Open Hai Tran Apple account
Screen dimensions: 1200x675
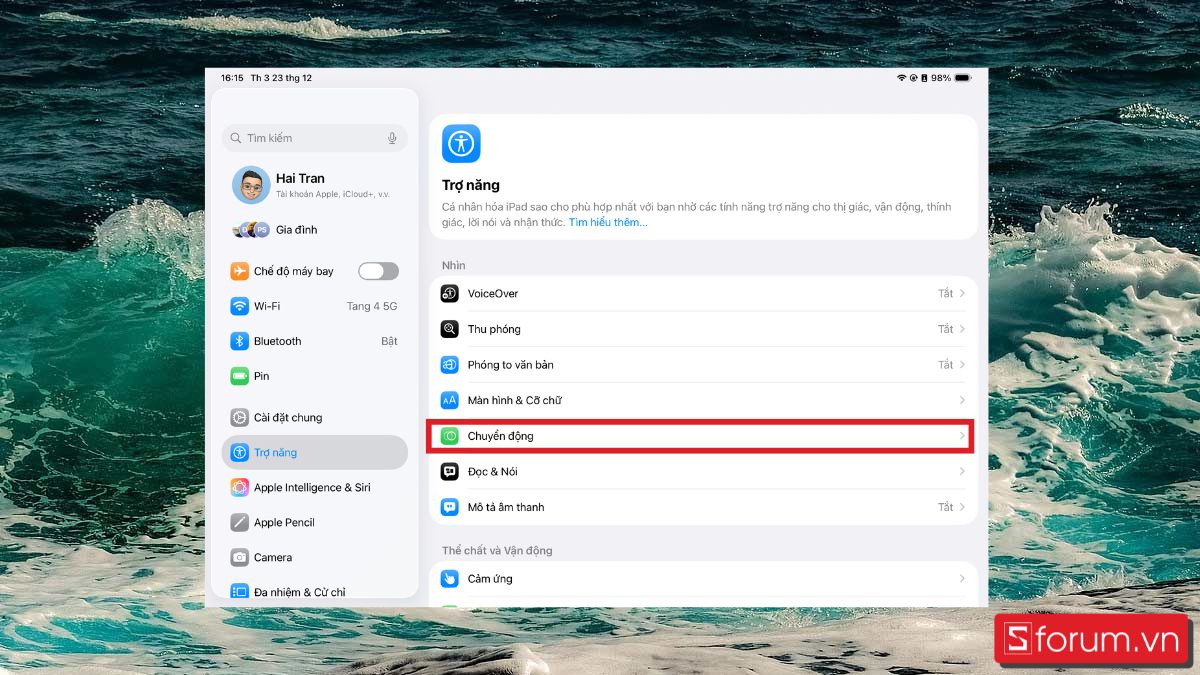pyautogui.click(x=315, y=185)
